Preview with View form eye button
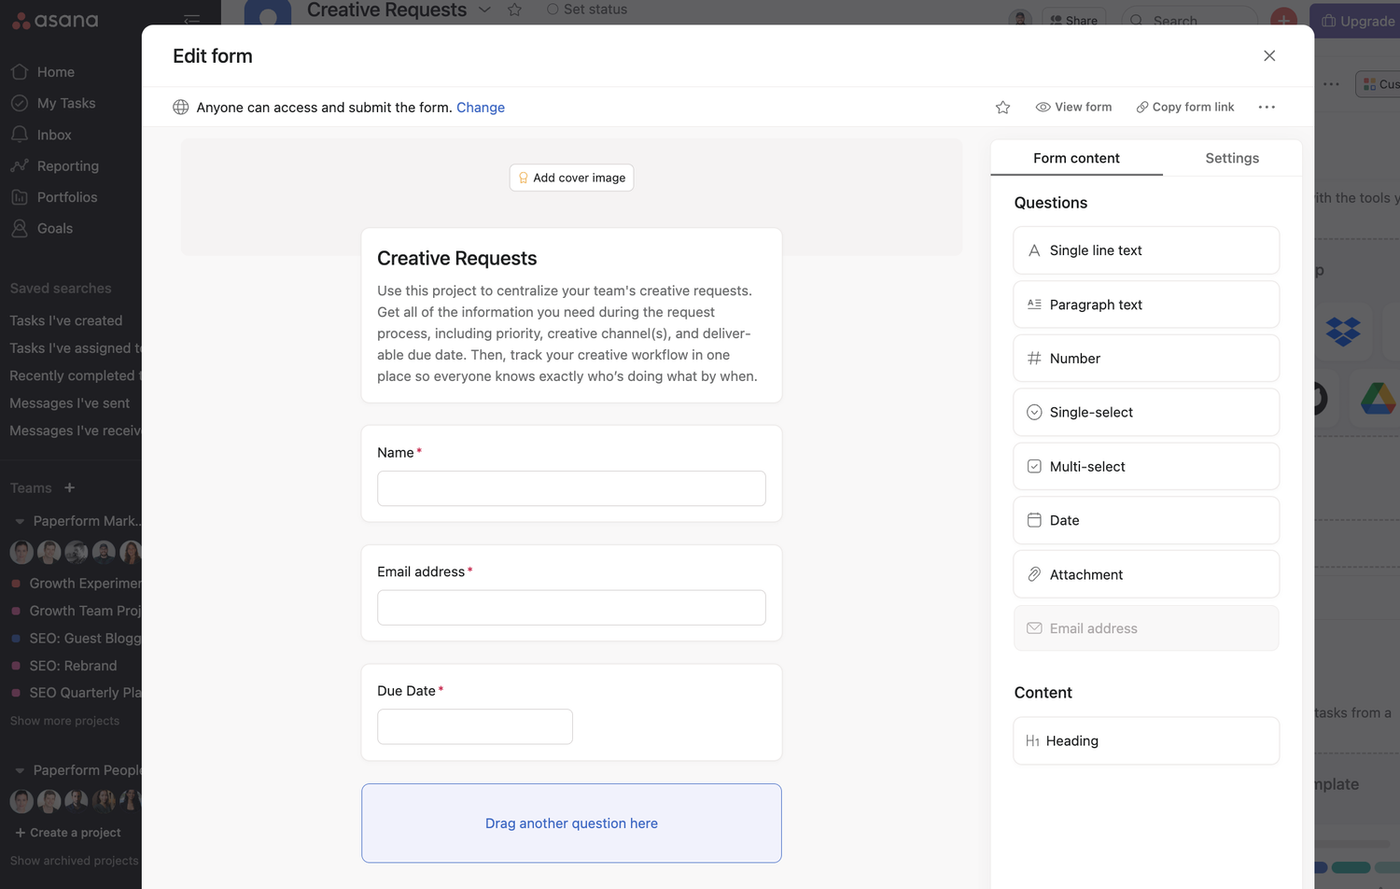The width and height of the screenshot is (1400, 889). point(1073,107)
